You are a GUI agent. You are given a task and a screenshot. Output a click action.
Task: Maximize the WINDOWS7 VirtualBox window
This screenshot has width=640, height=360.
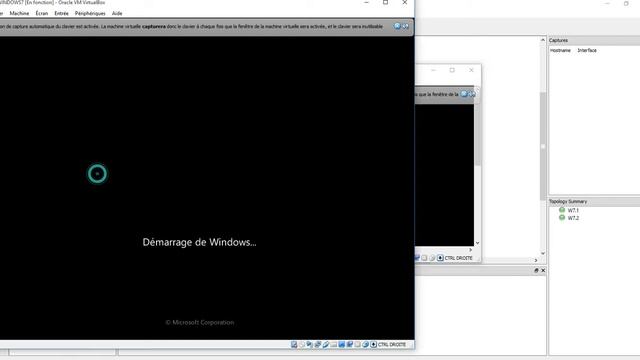[x=385, y=2]
